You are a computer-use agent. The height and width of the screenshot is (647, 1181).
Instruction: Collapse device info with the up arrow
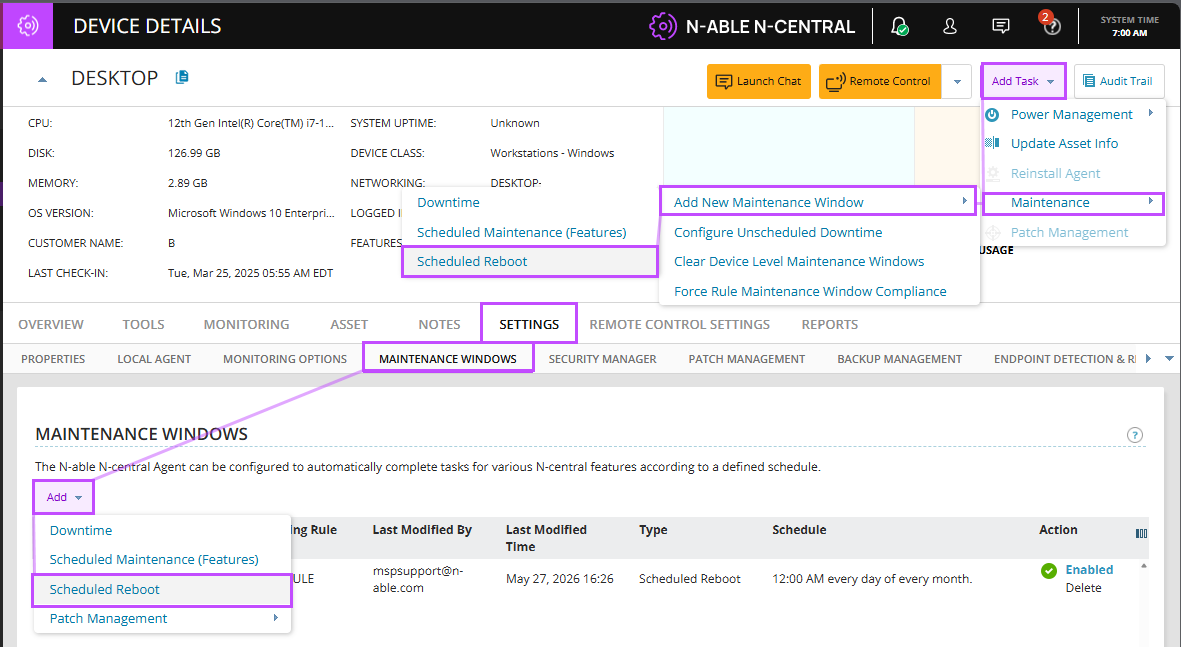42,79
